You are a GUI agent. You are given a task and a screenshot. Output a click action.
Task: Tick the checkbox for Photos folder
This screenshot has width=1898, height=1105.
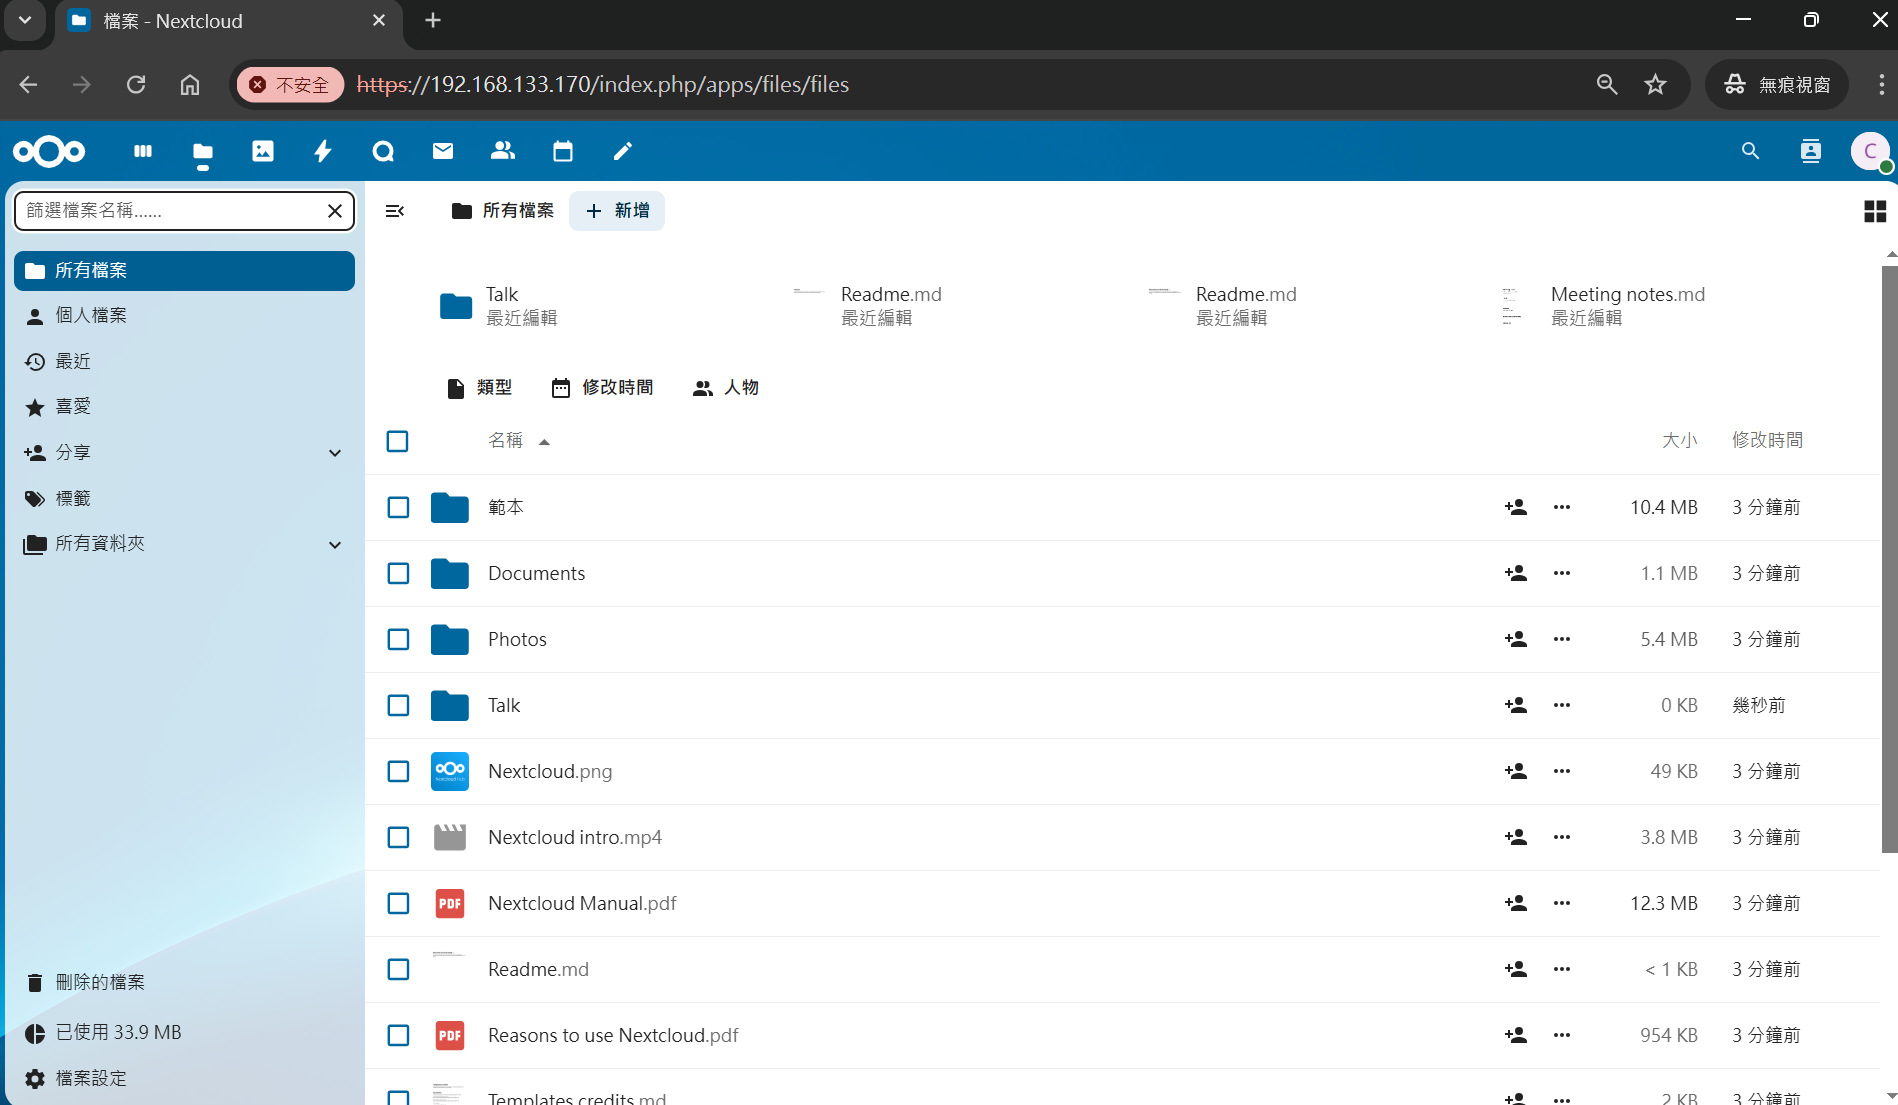point(398,639)
